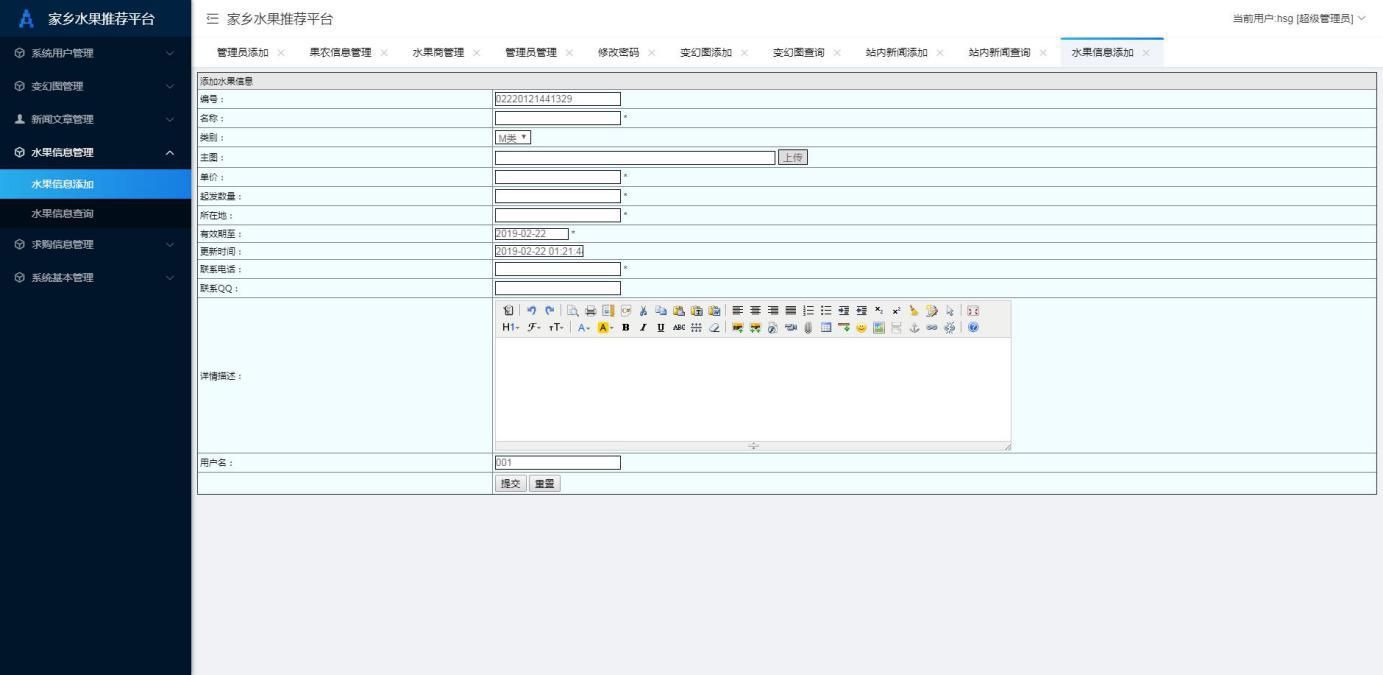This screenshot has height=675, width=1383.
Task: Align text right in the editor
Action: click(773, 310)
